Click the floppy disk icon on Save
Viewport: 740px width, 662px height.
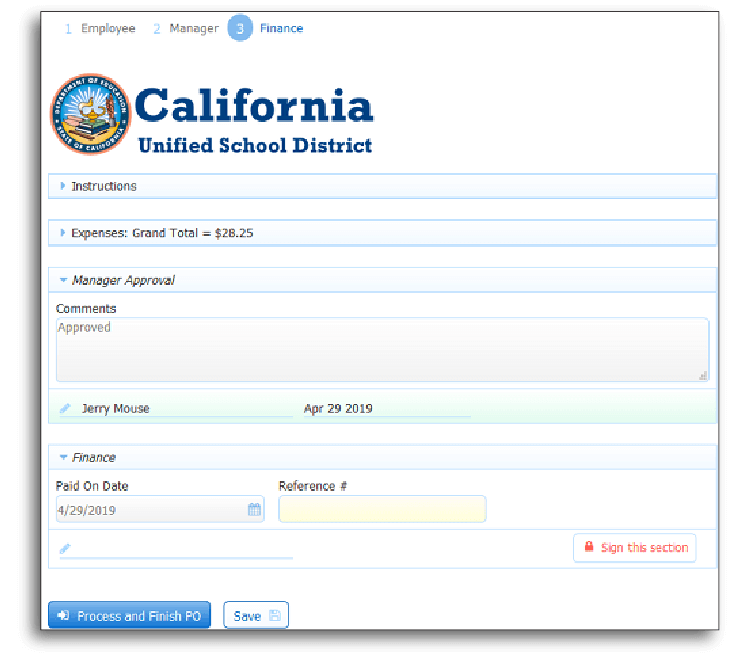(x=275, y=615)
